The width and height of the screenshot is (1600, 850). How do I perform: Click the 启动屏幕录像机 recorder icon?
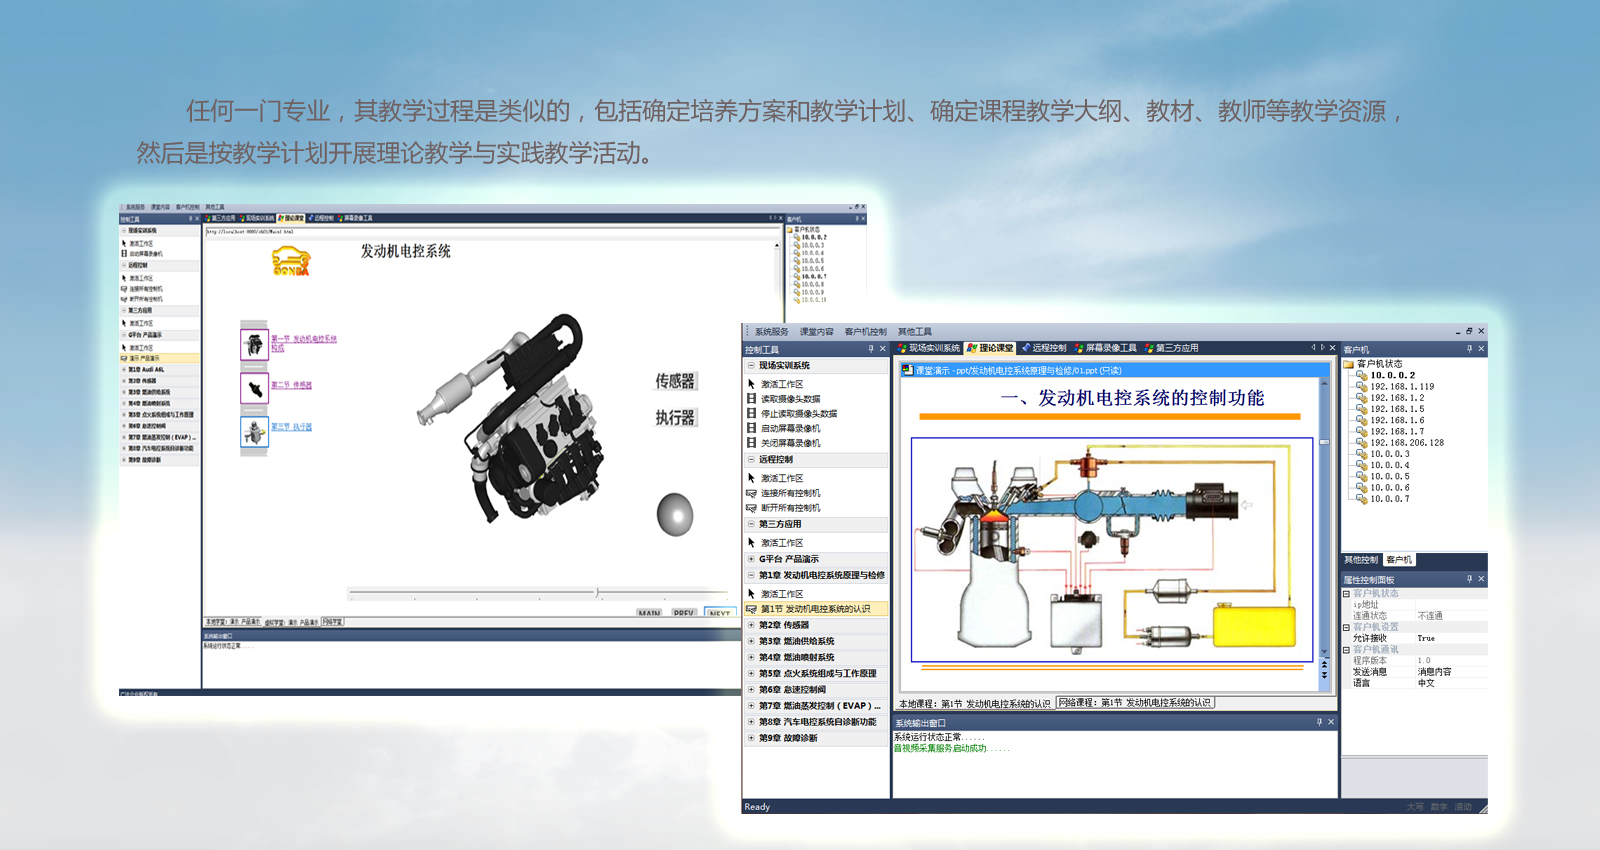click(752, 428)
